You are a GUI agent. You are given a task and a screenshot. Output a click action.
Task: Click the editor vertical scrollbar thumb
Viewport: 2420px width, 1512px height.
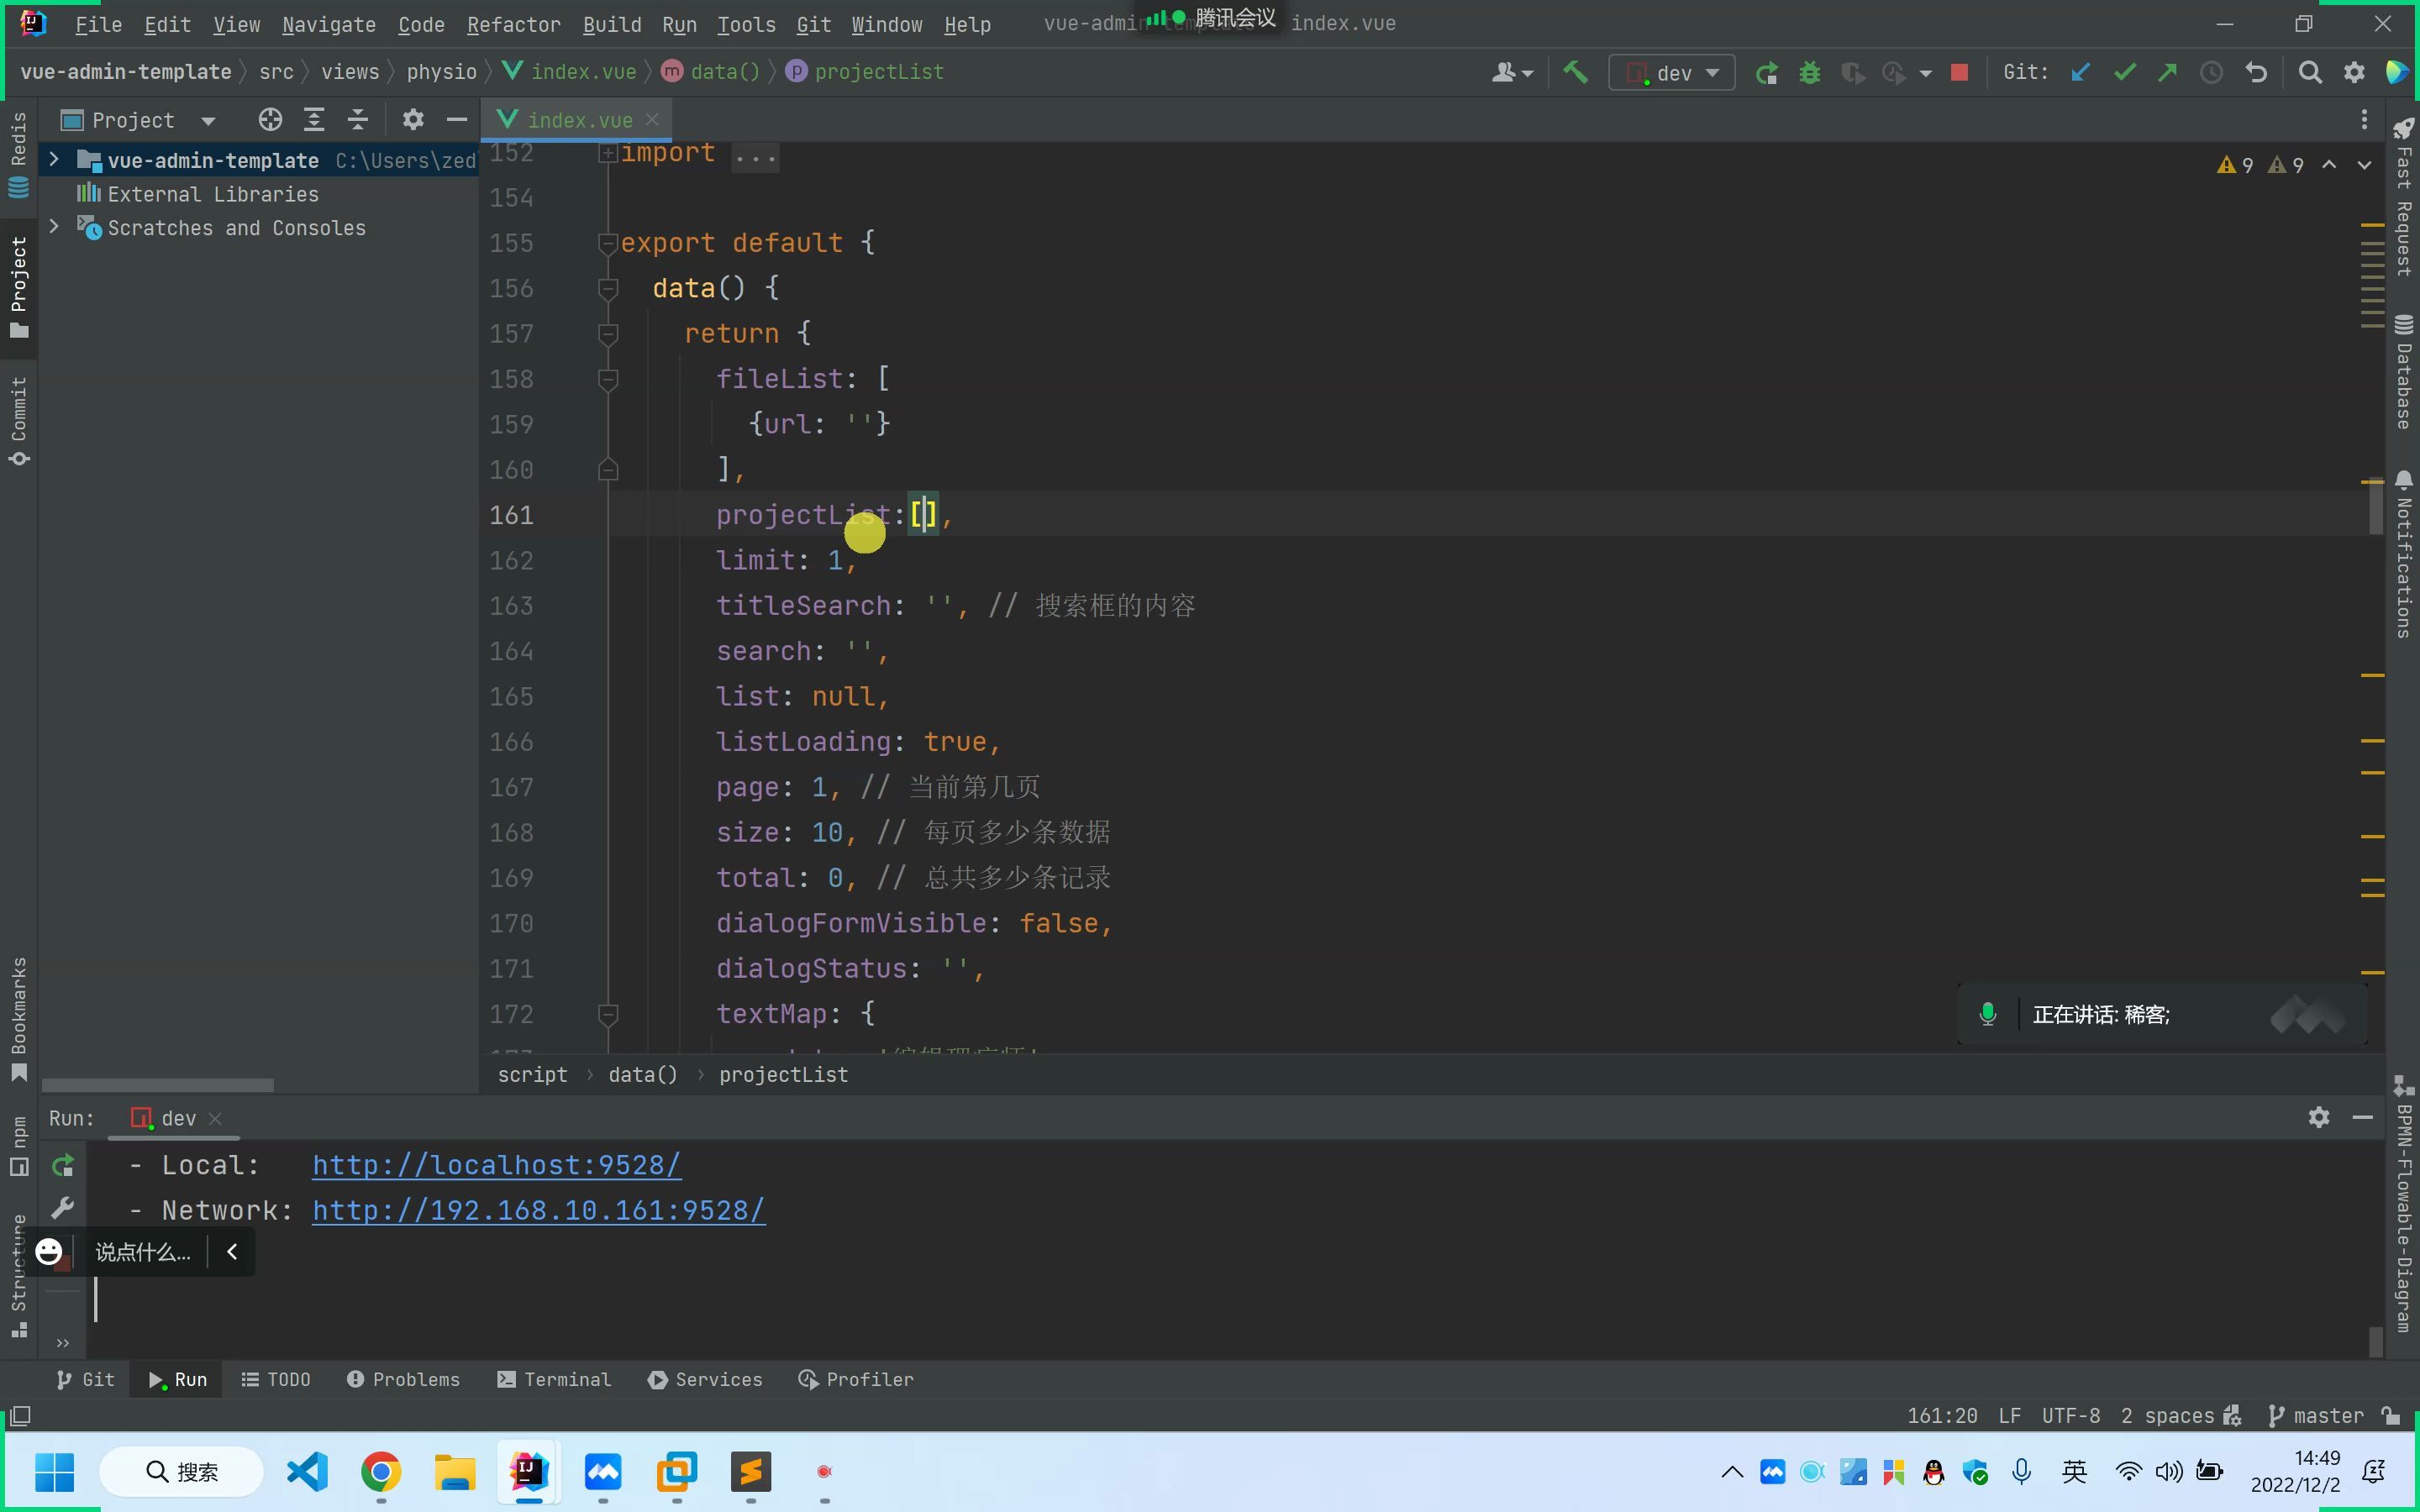(x=2376, y=506)
